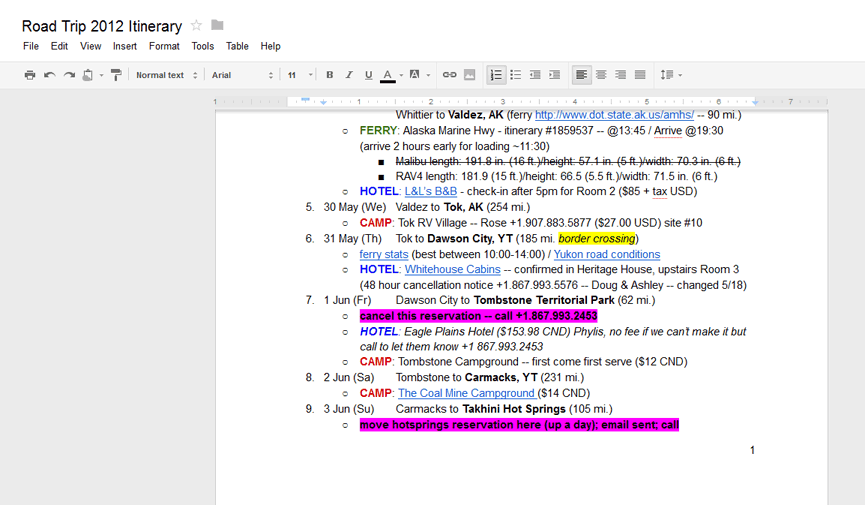Viewport: 865px width, 505px height.
Task: Expand the background color dropdown arrow
Action: pyautogui.click(x=428, y=76)
